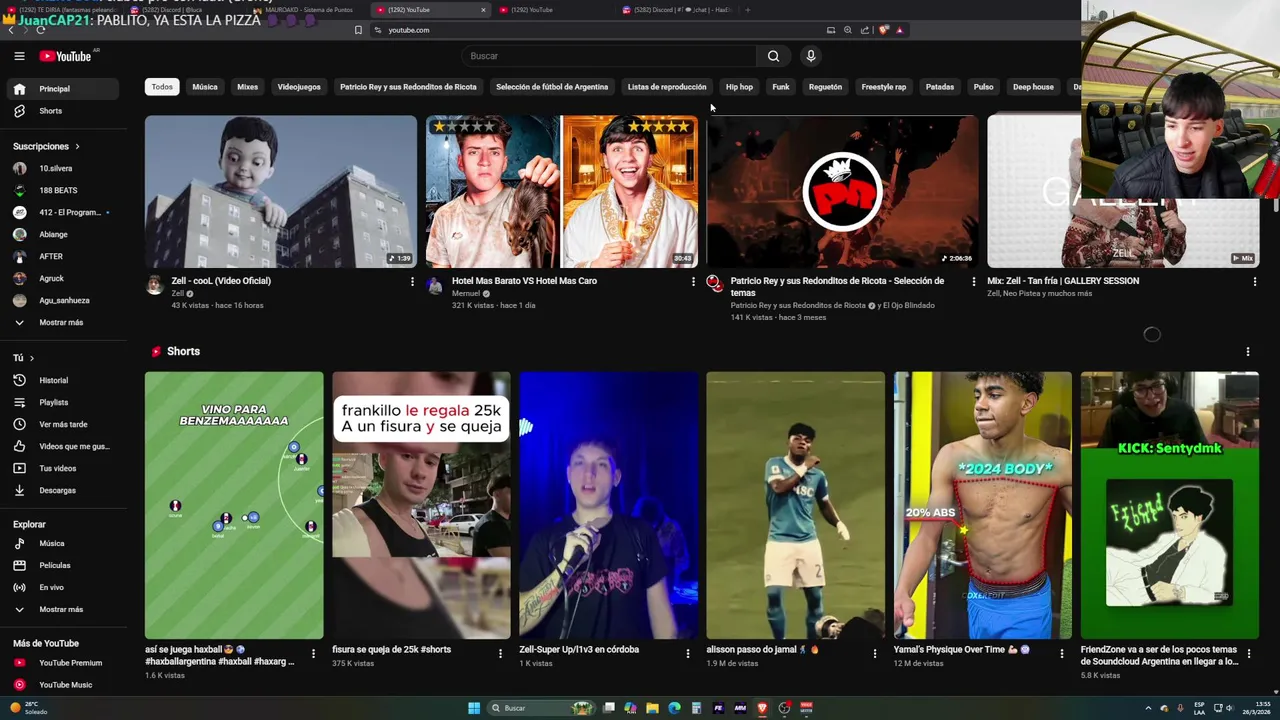This screenshot has height=720, width=1280.
Task: Open Zell - cooL (Video Oficial) title
Action: [x=221, y=281]
